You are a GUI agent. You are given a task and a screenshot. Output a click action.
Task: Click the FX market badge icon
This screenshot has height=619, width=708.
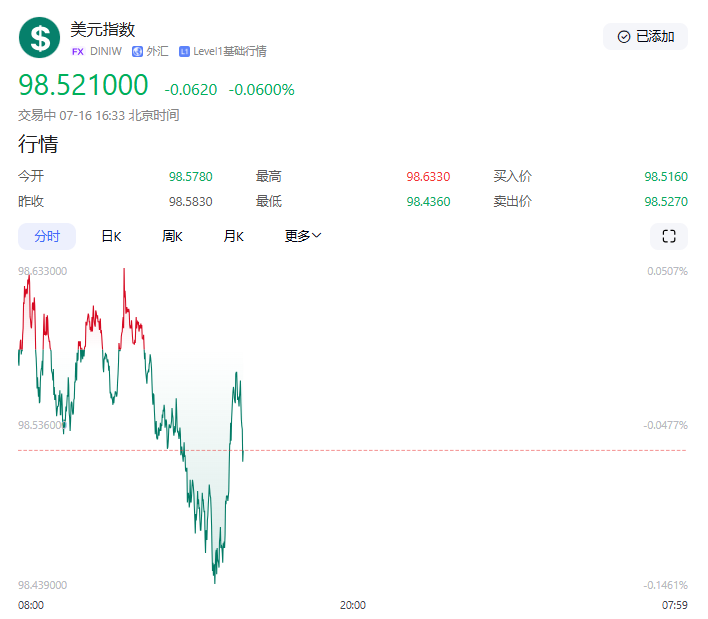tap(78, 51)
